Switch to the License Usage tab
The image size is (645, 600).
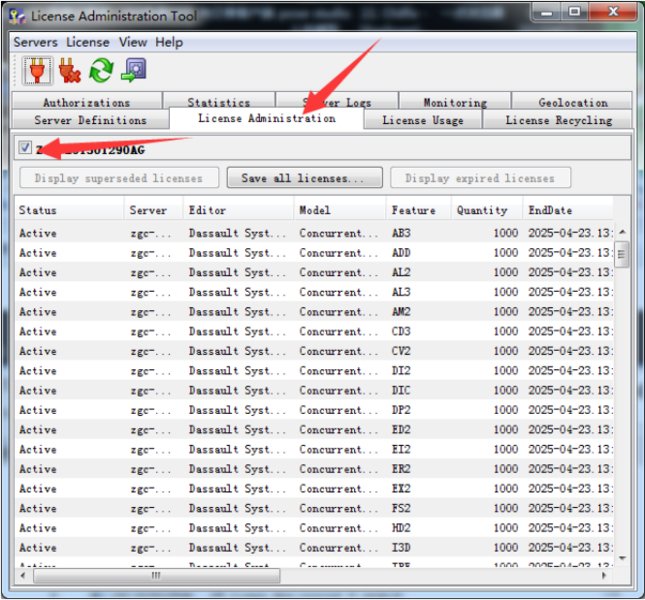pyautogui.click(x=422, y=120)
